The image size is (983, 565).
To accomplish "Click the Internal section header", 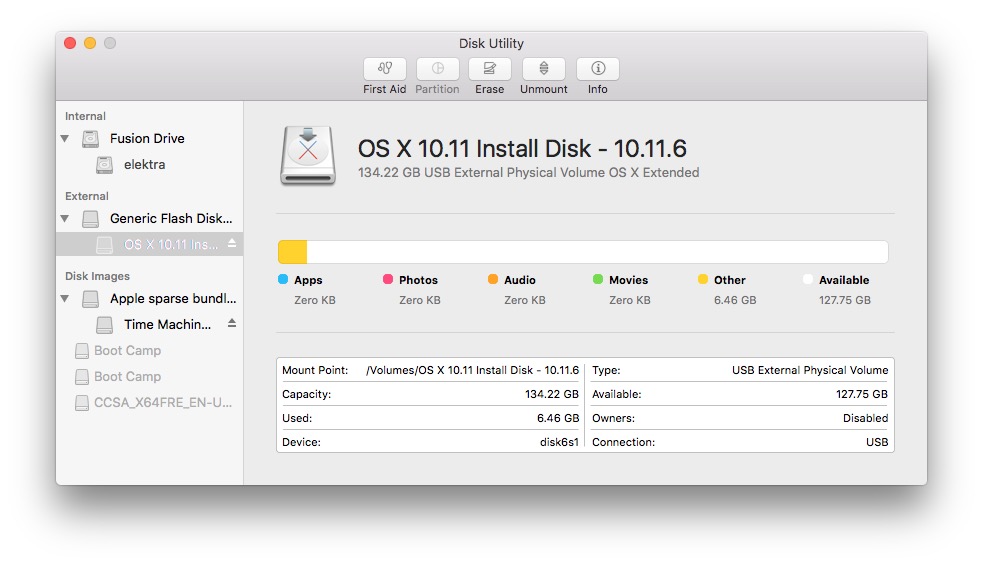I will click(85, 116).
